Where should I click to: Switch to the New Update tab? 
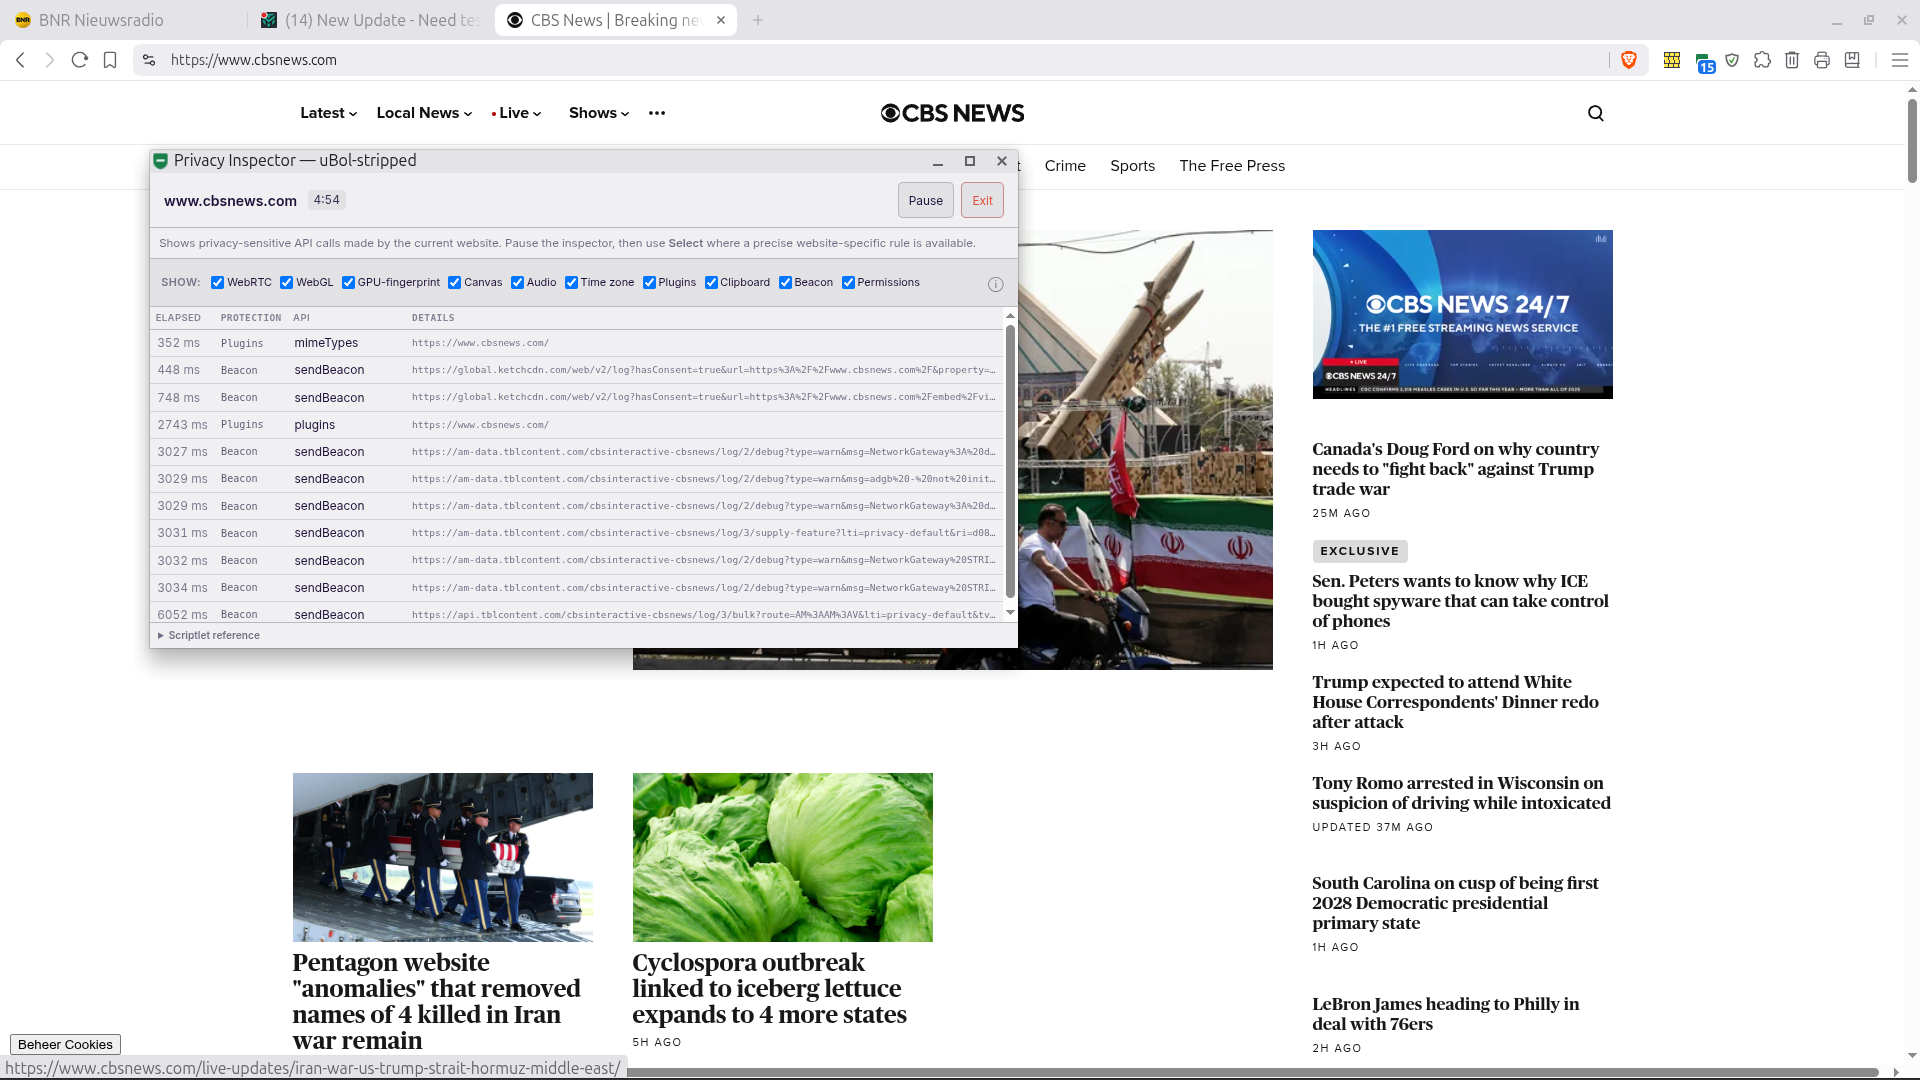point(370,20)
